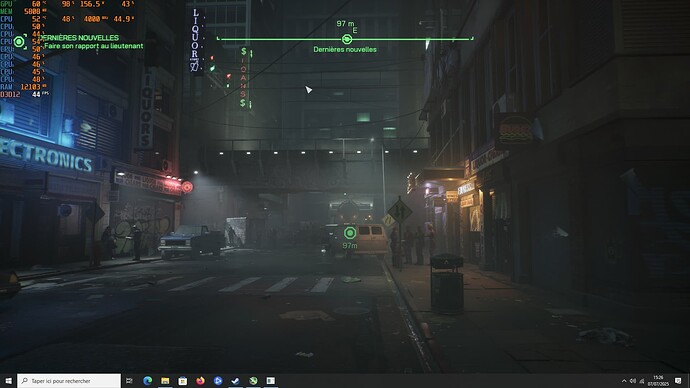Open Task View from the taskbar
Screen dimensions: 690x388
(x=129, y=381)
